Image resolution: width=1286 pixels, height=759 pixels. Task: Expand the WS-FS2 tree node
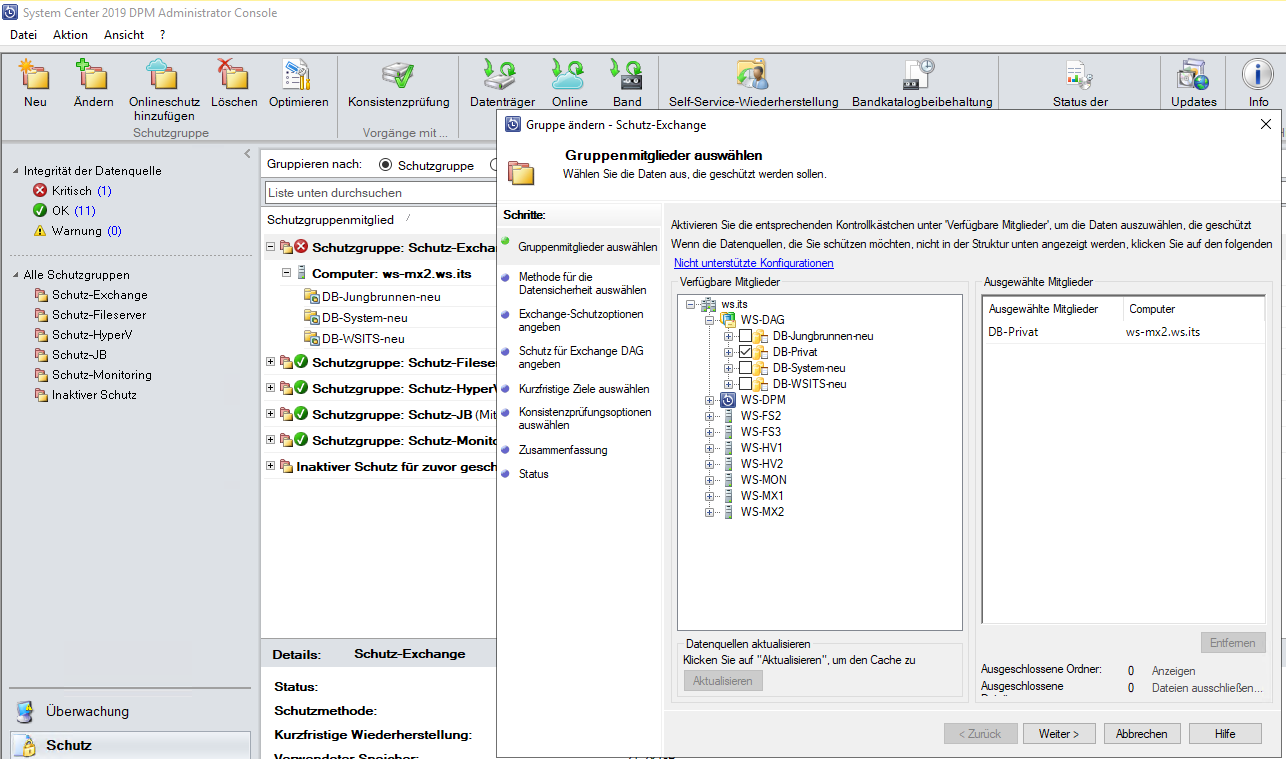coord(710,416)
